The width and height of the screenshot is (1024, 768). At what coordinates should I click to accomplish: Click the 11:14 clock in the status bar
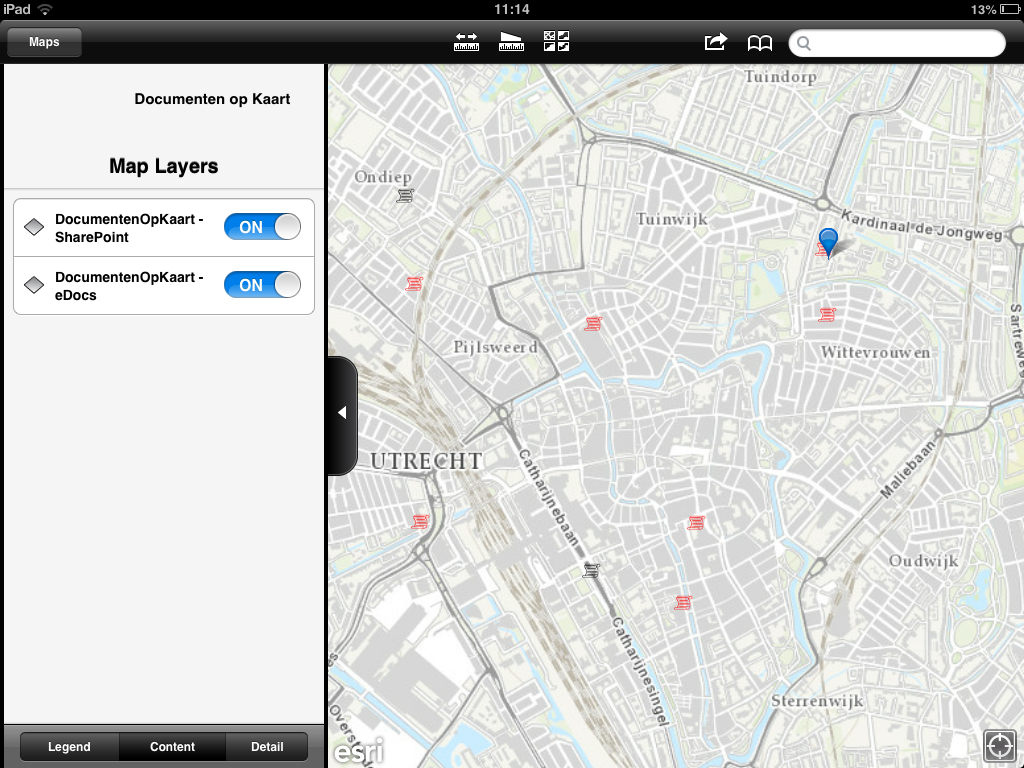pos(511,9)
